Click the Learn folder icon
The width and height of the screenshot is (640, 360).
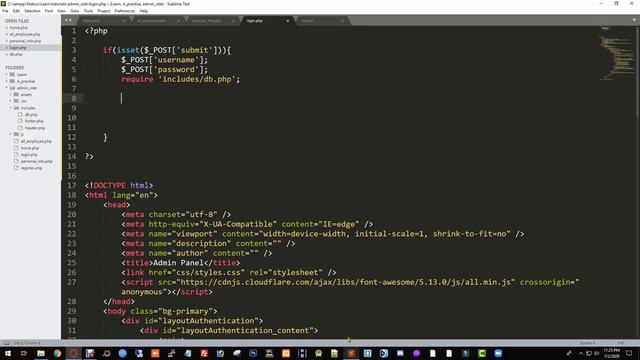12,75
